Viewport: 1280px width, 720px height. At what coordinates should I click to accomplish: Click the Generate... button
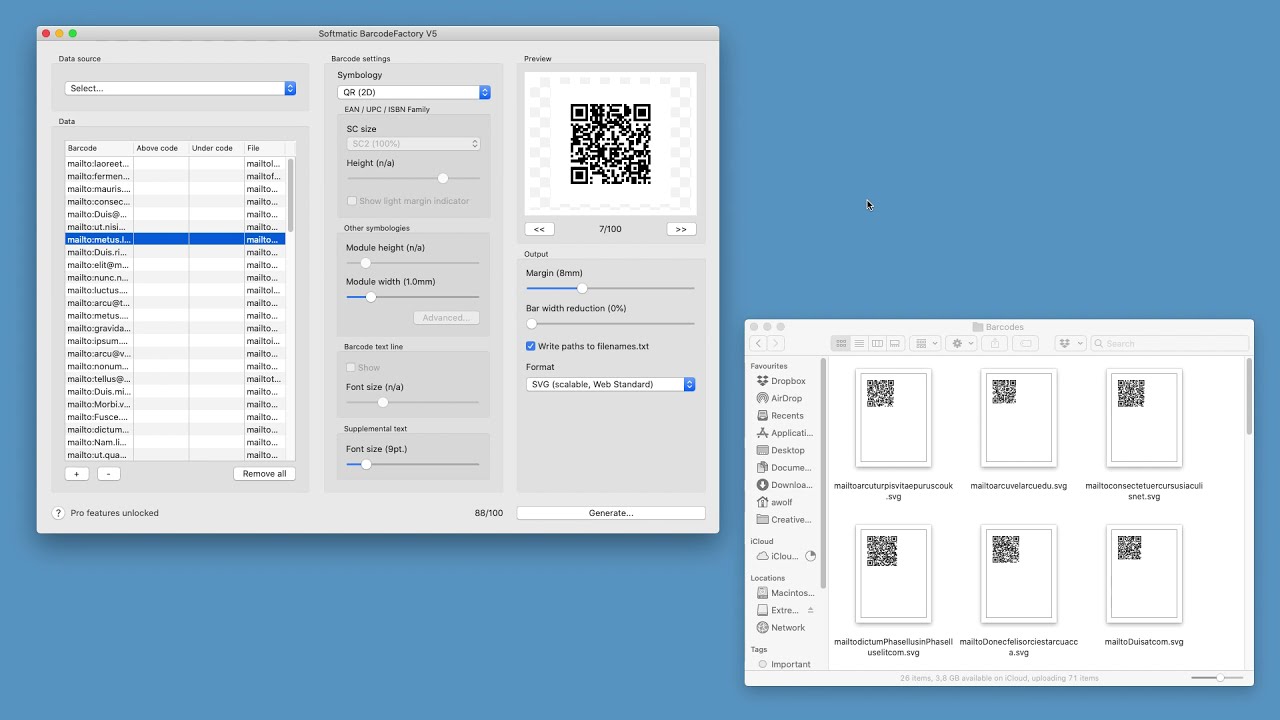pos(611,513)
